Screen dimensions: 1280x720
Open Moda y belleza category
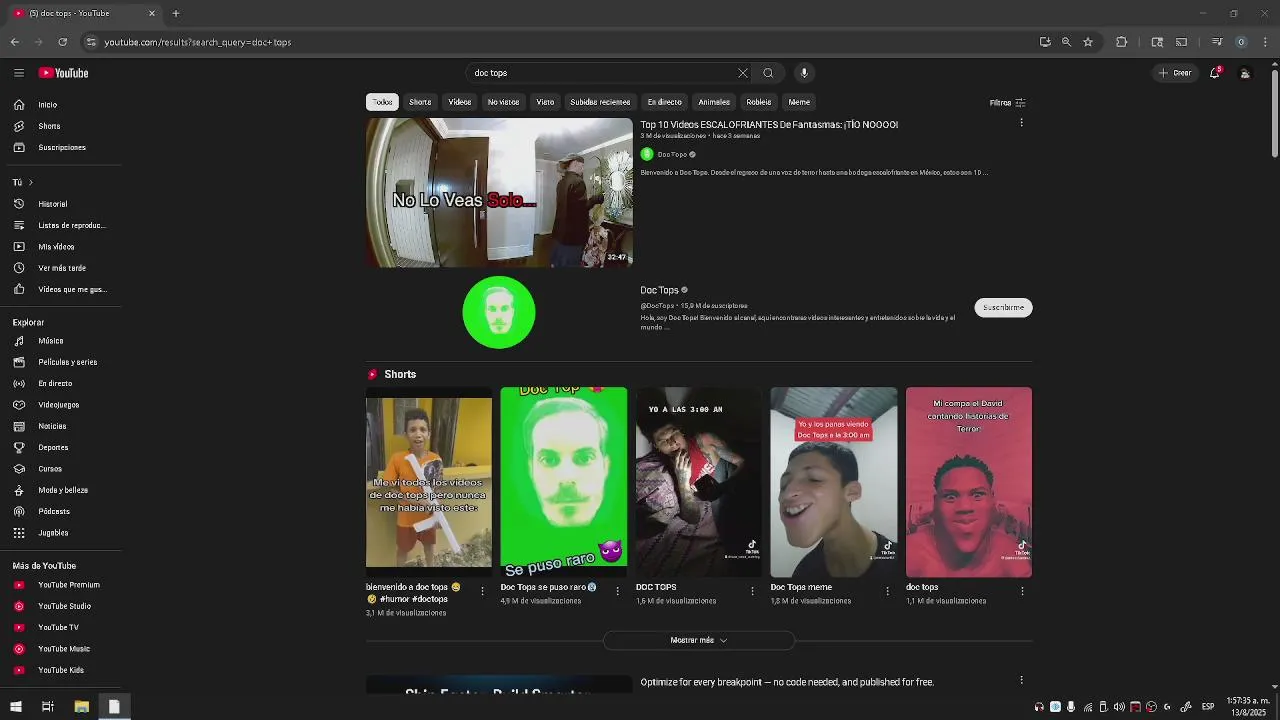click(66, 490)
